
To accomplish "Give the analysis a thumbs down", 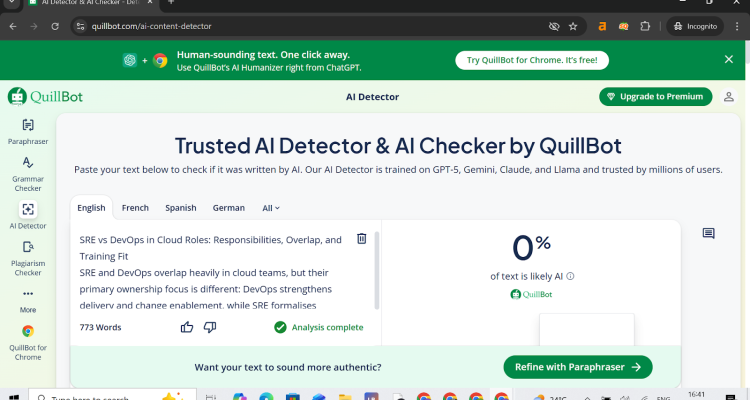I will pyautogui.click(x=210, y=327).
